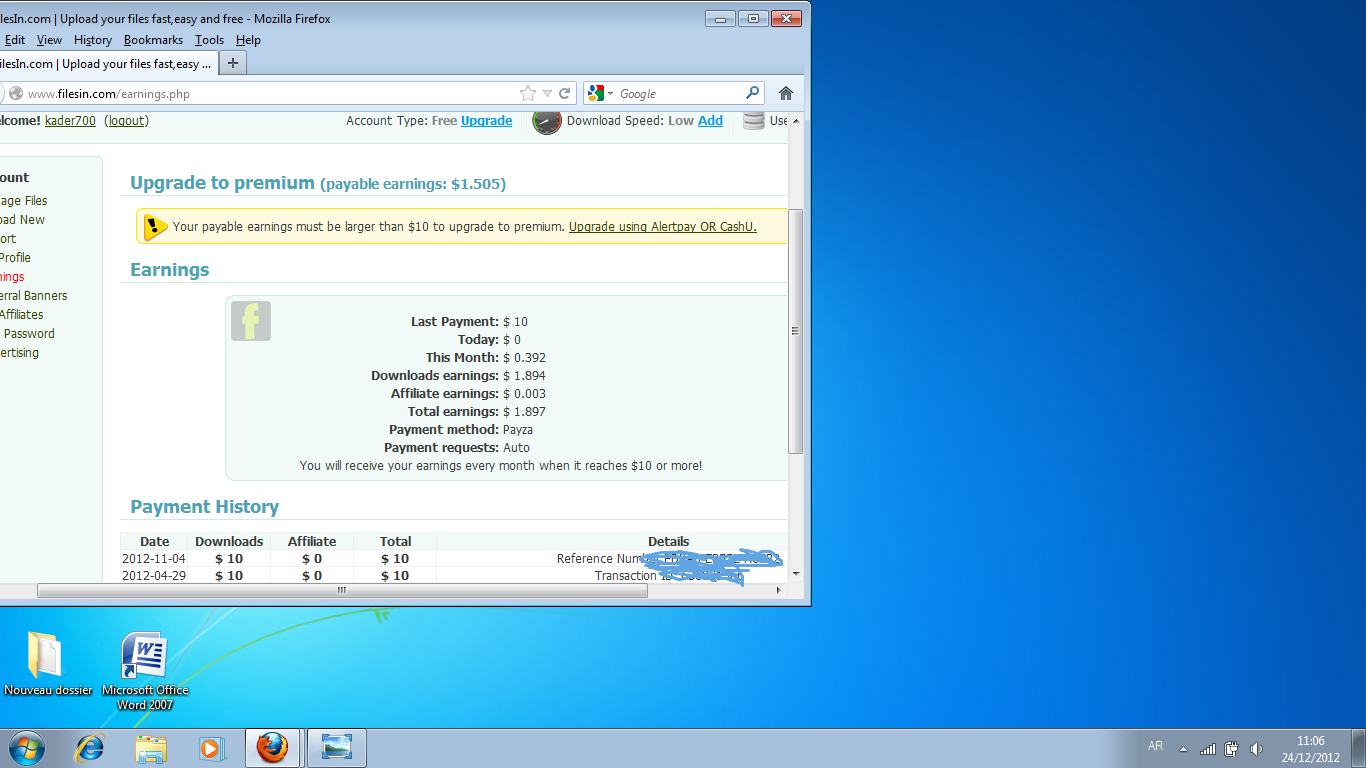Launch Internet Explorer from taskbar
This screenshot has width=1366, height=768.
(90, 747)
